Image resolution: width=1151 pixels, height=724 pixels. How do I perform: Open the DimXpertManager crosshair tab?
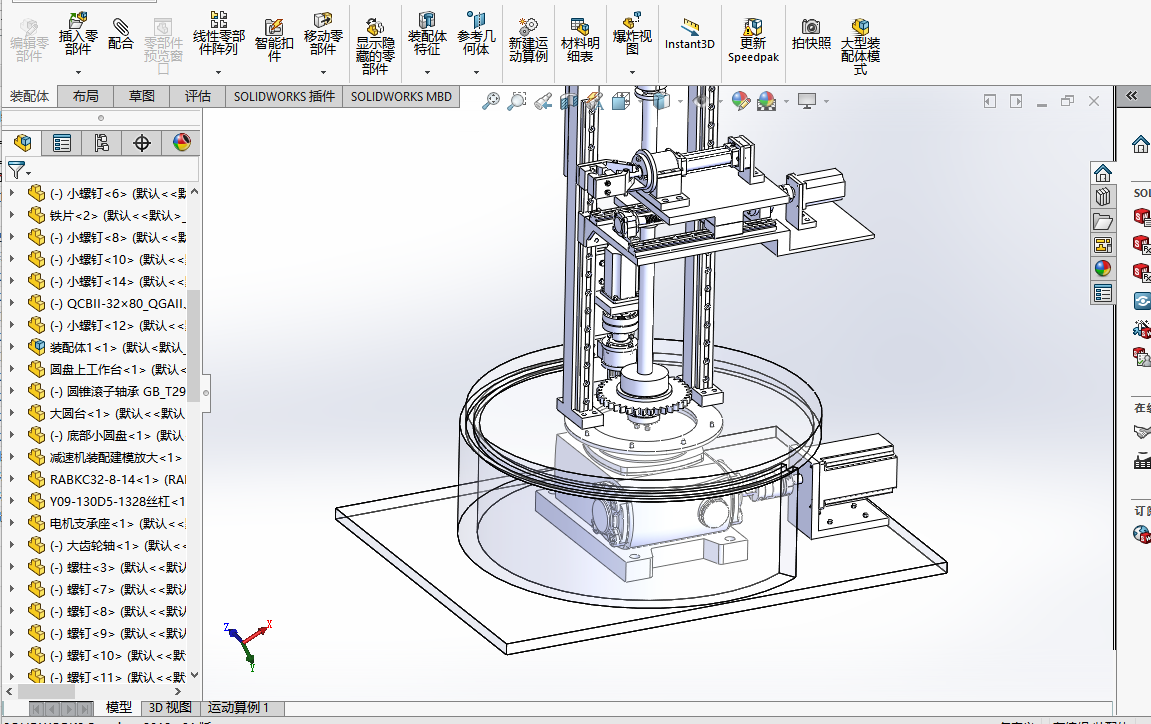[142, 142]
